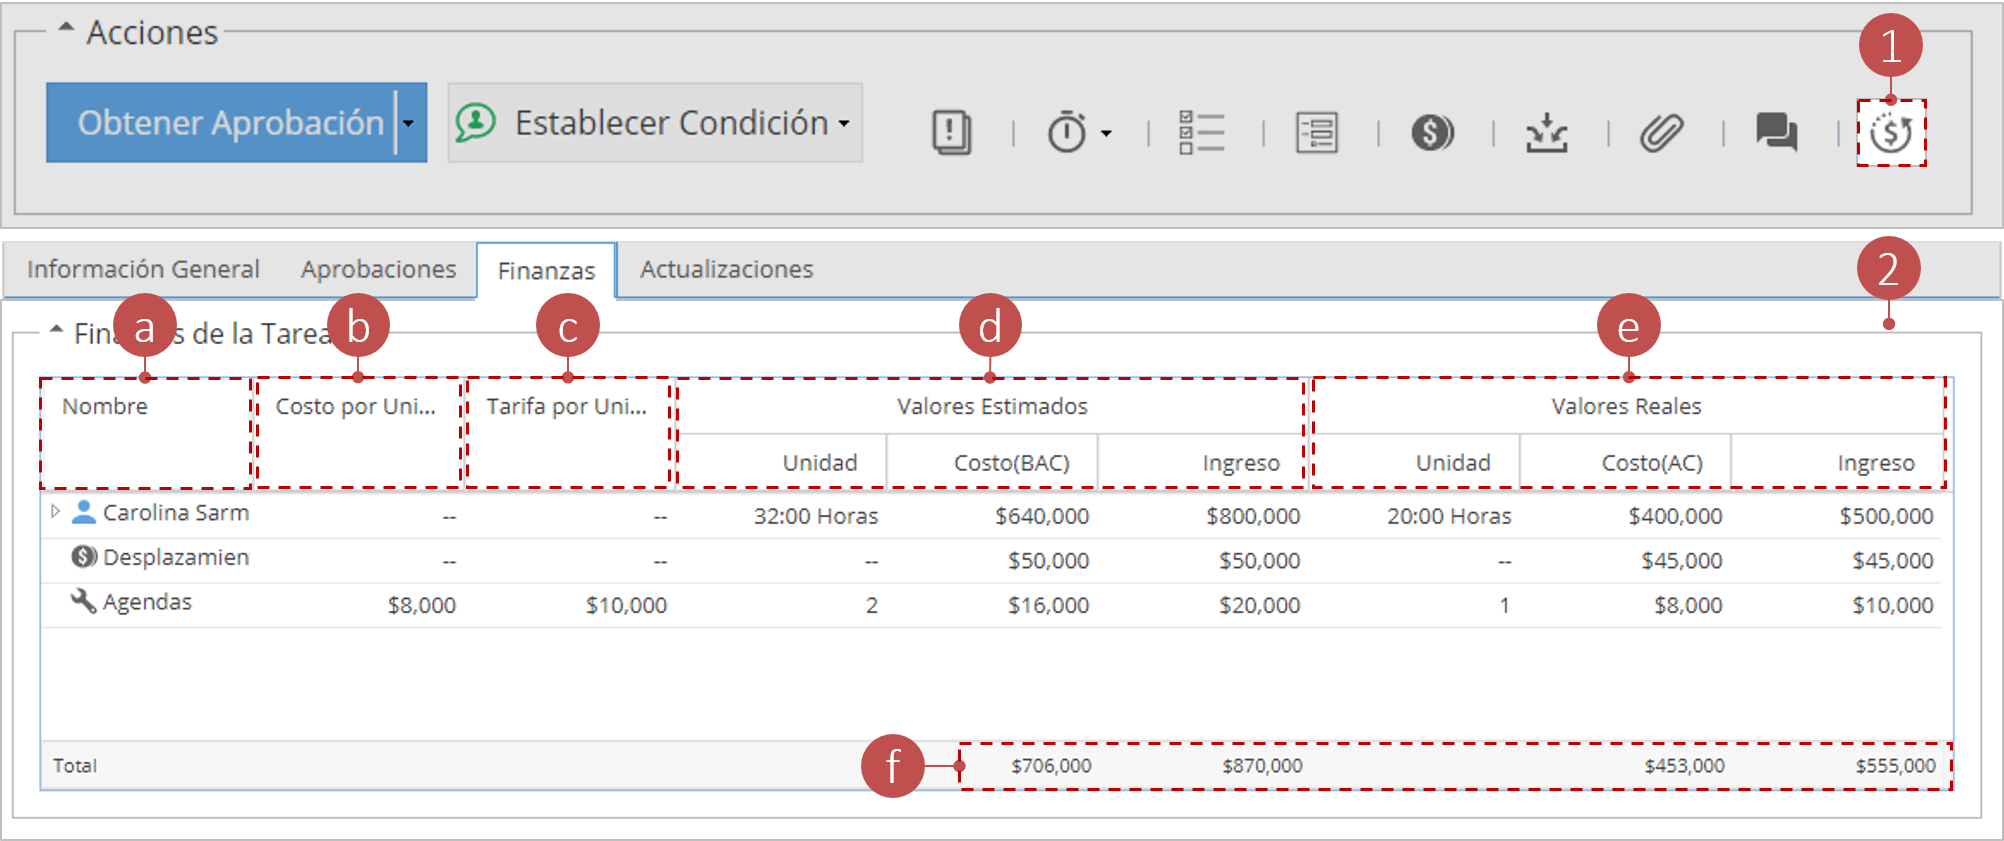This screenshot has height=841, width=2004.
Task: Click the wrench icon beside Agendas
Action: (84, 601)
